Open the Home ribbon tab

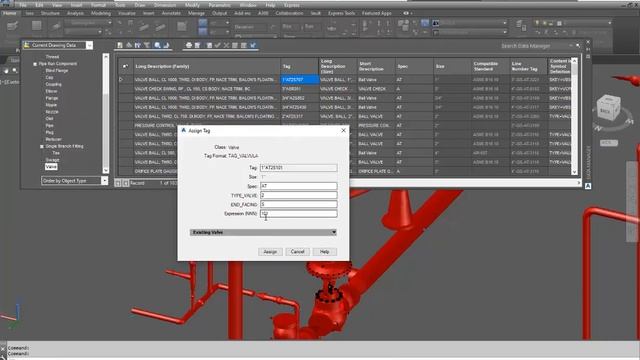pyautogui.click(x=9, y=13)
